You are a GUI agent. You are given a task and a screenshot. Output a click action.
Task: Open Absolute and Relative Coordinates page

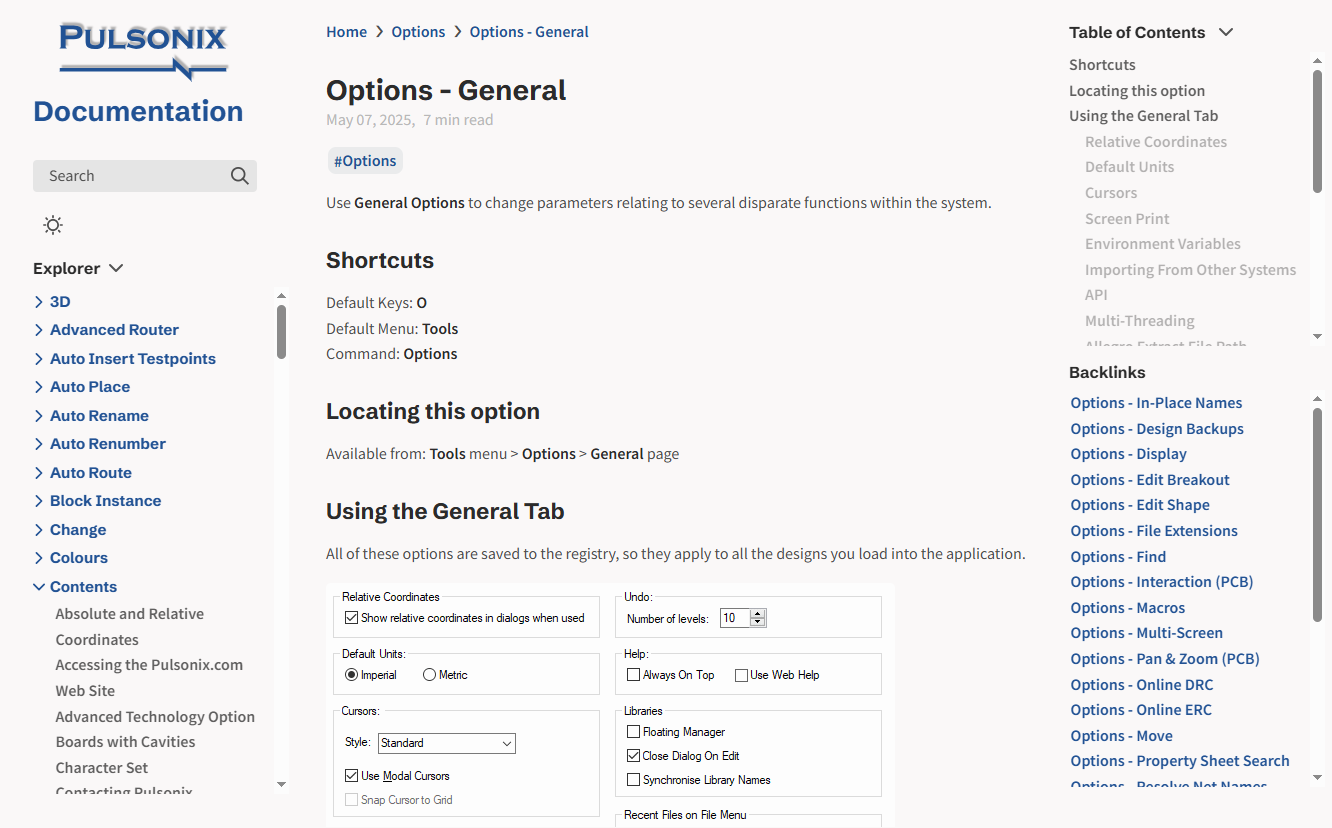pos(129,627)
